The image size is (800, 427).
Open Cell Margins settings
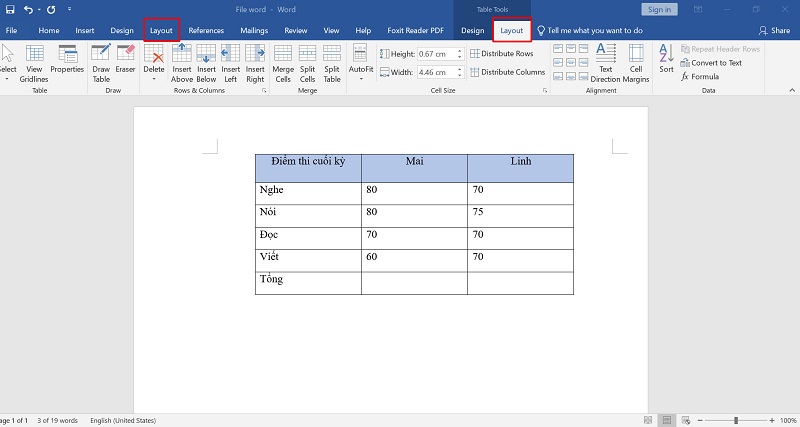(636, 63)
